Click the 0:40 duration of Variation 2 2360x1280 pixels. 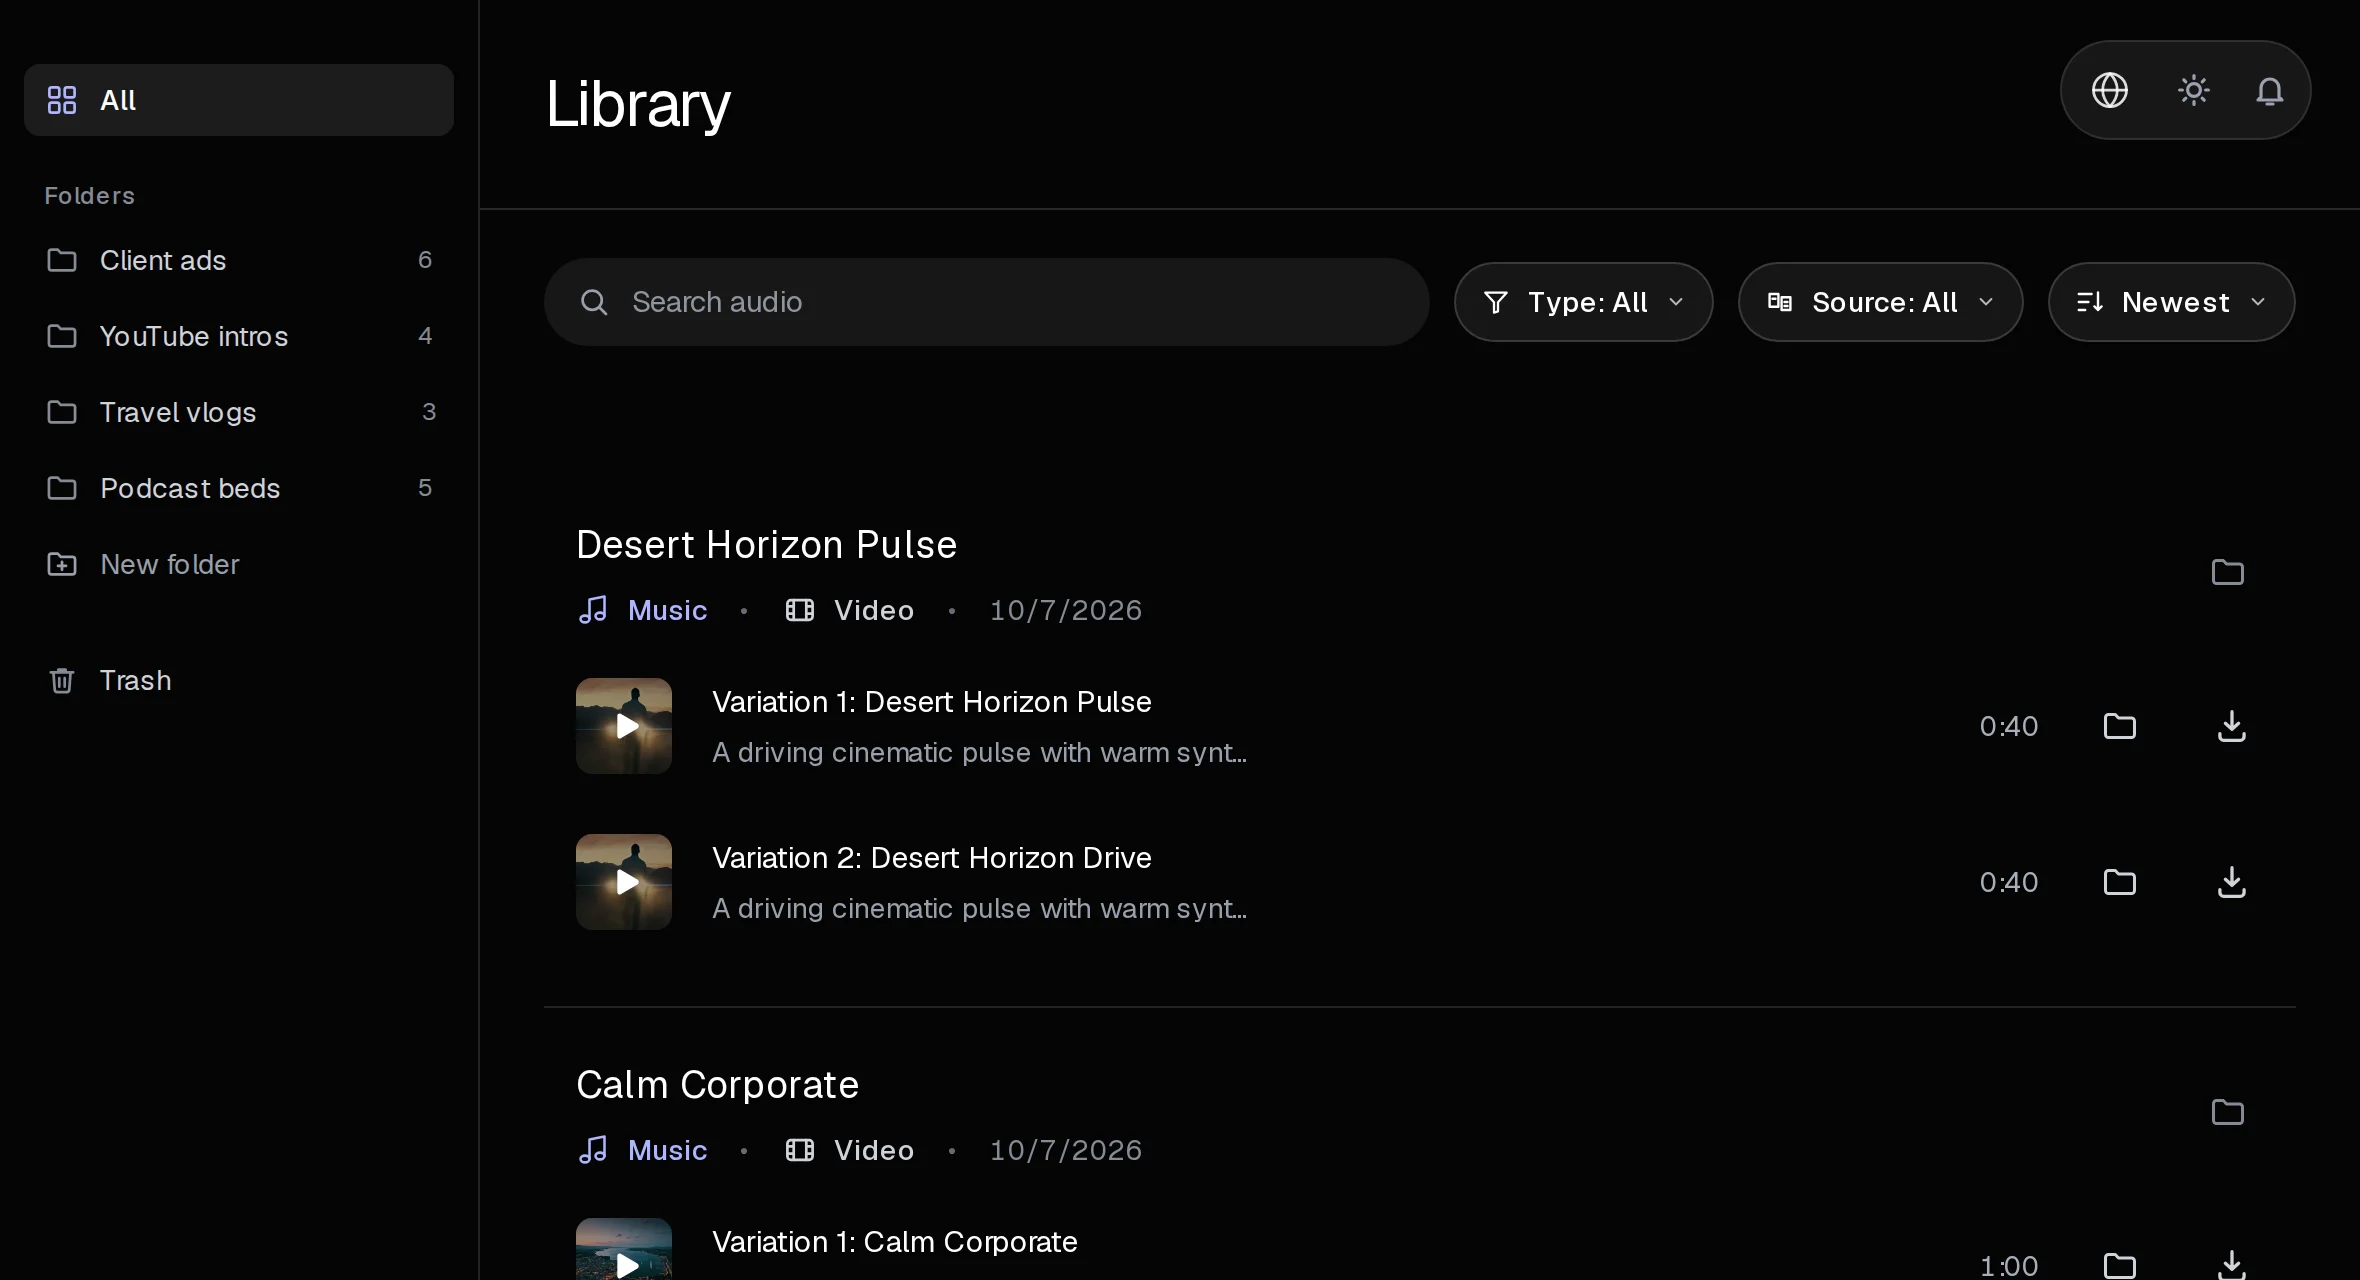[2009, 882]
